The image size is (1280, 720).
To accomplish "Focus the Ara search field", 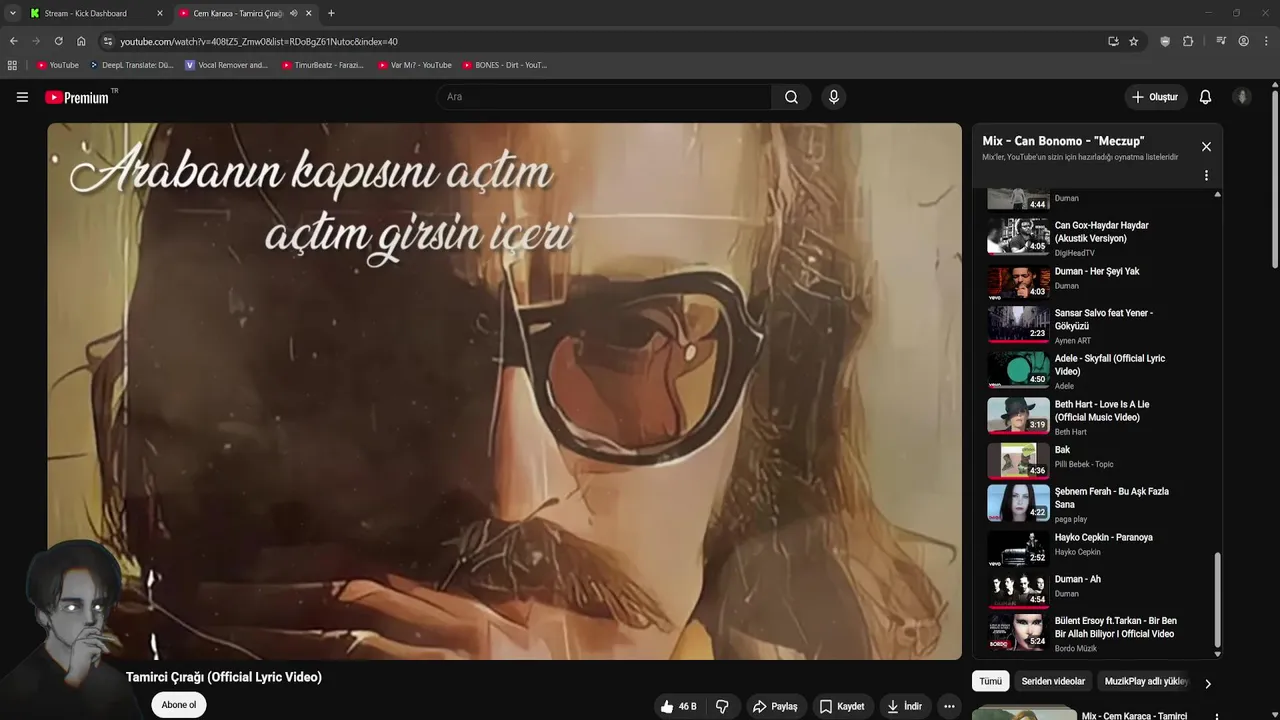I will [x=604, y=97].
